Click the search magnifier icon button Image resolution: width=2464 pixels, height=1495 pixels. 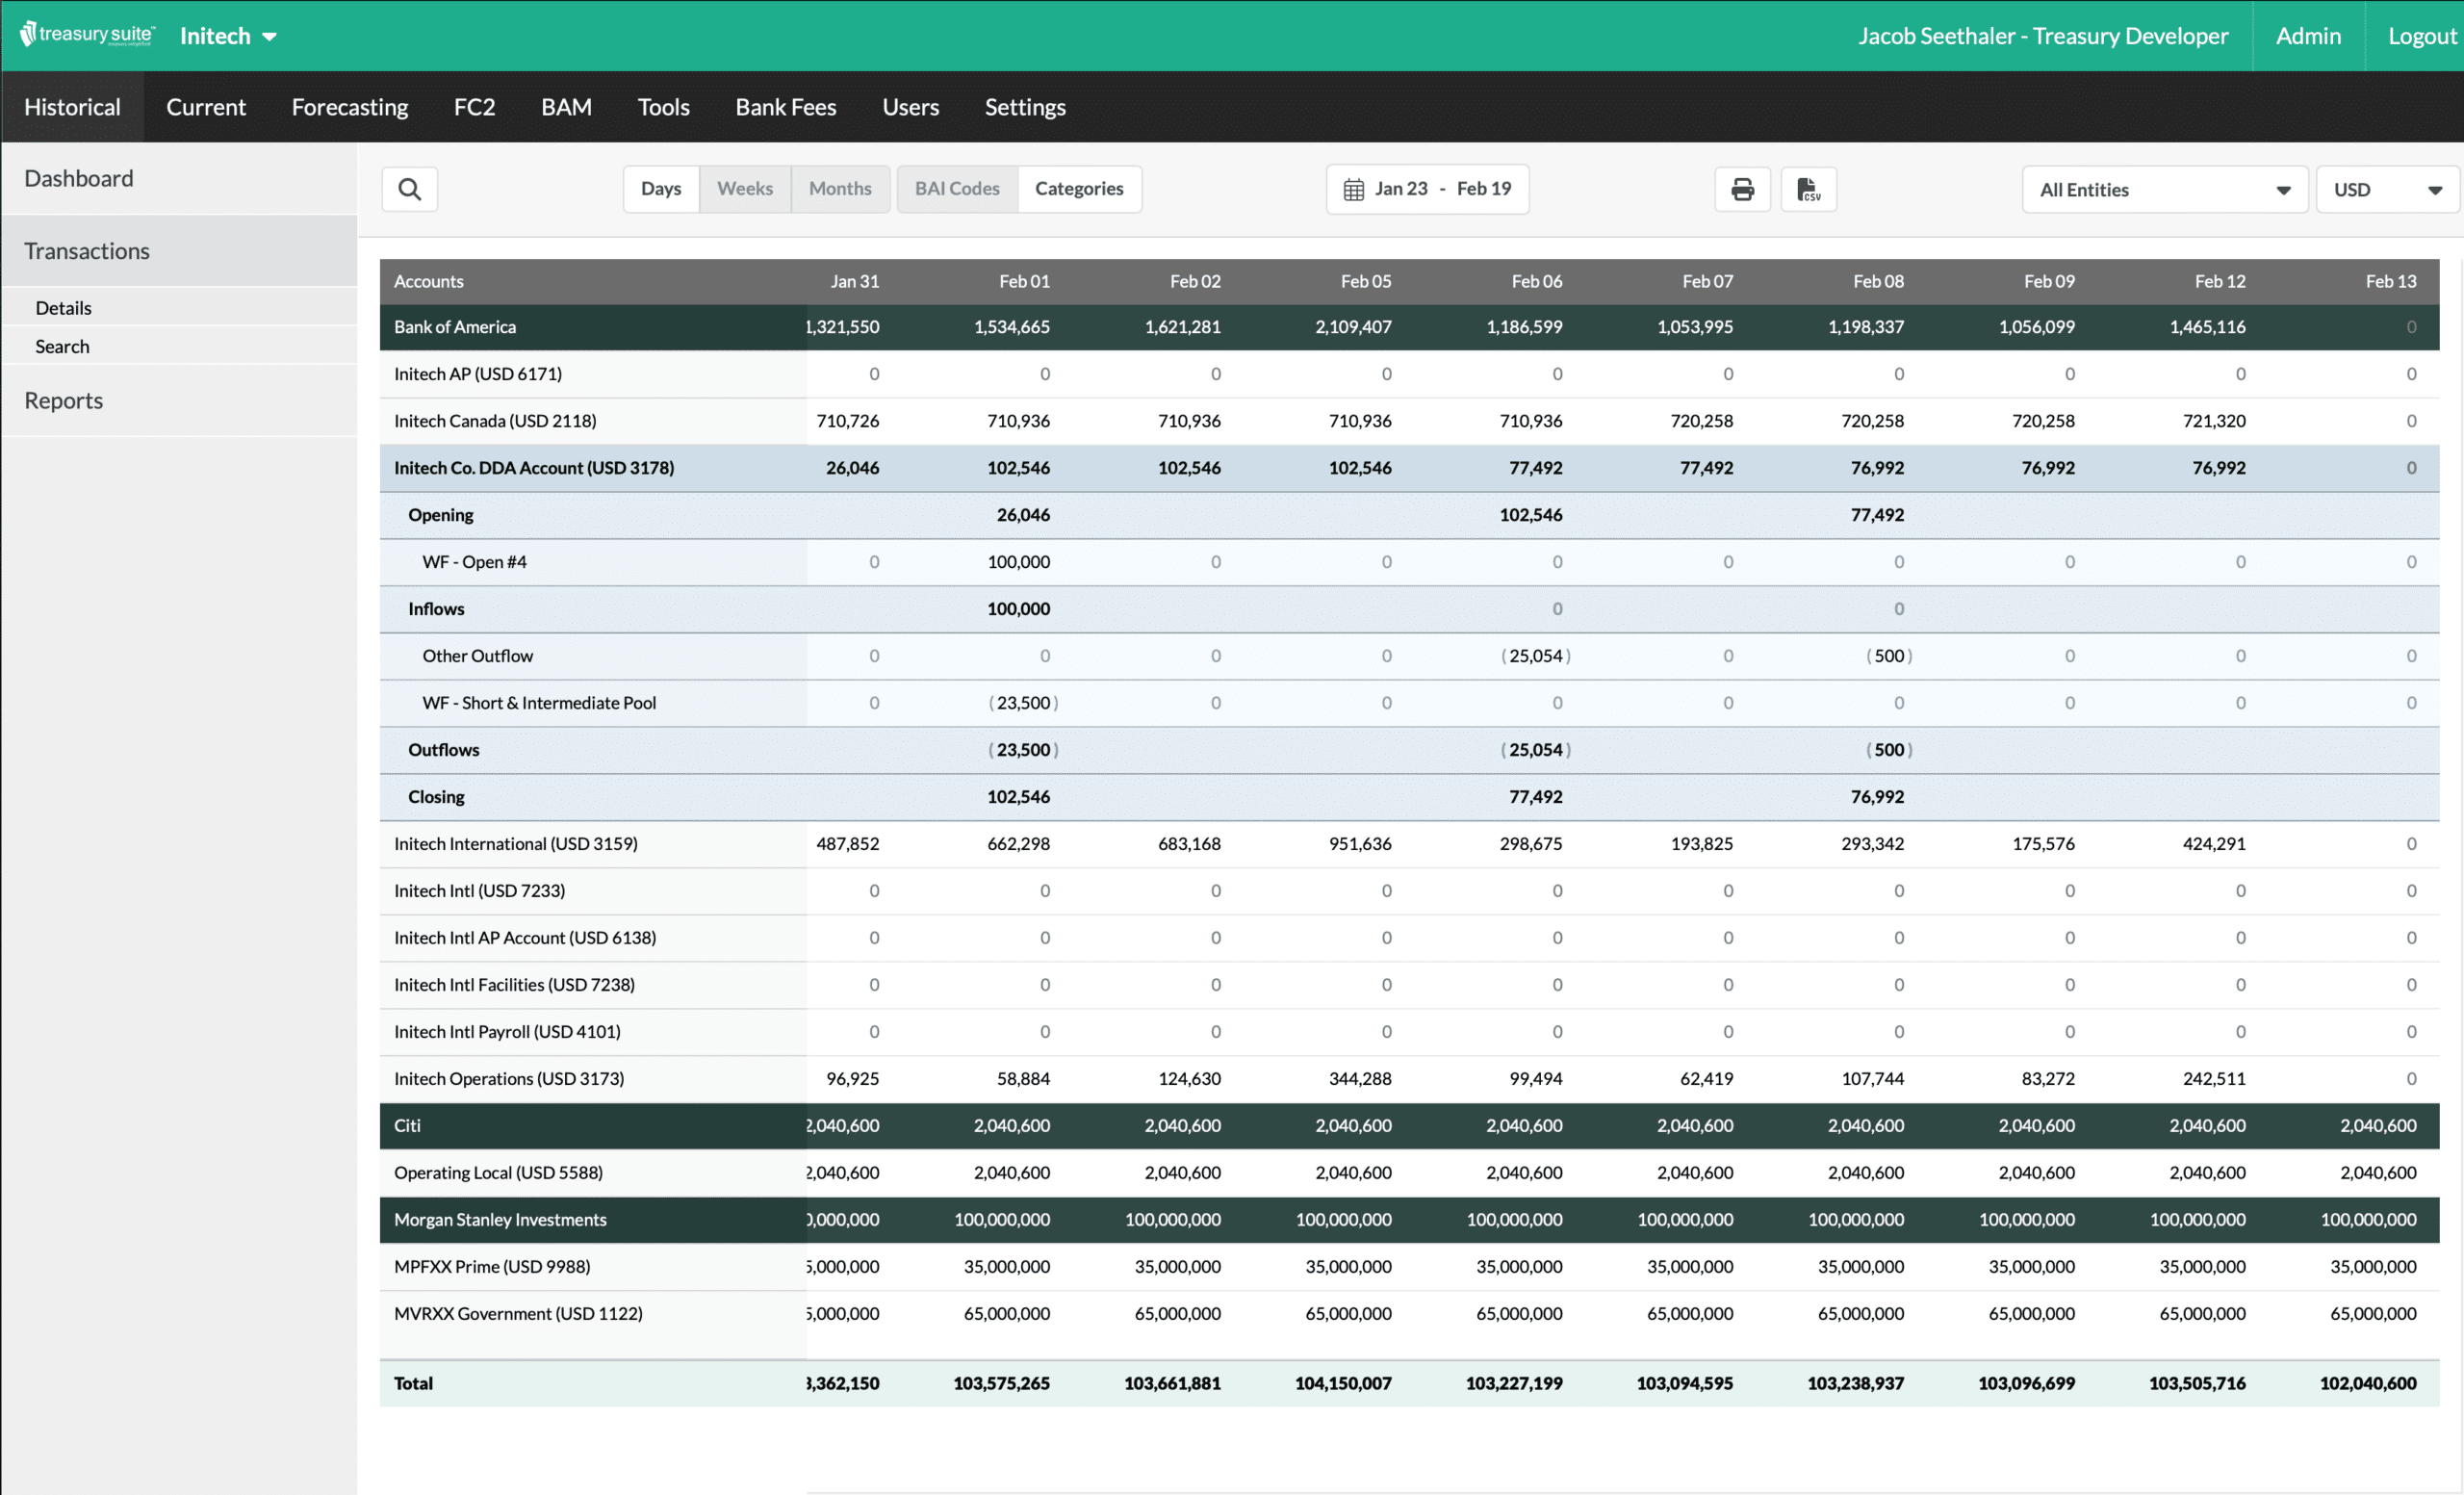(409, 189)
